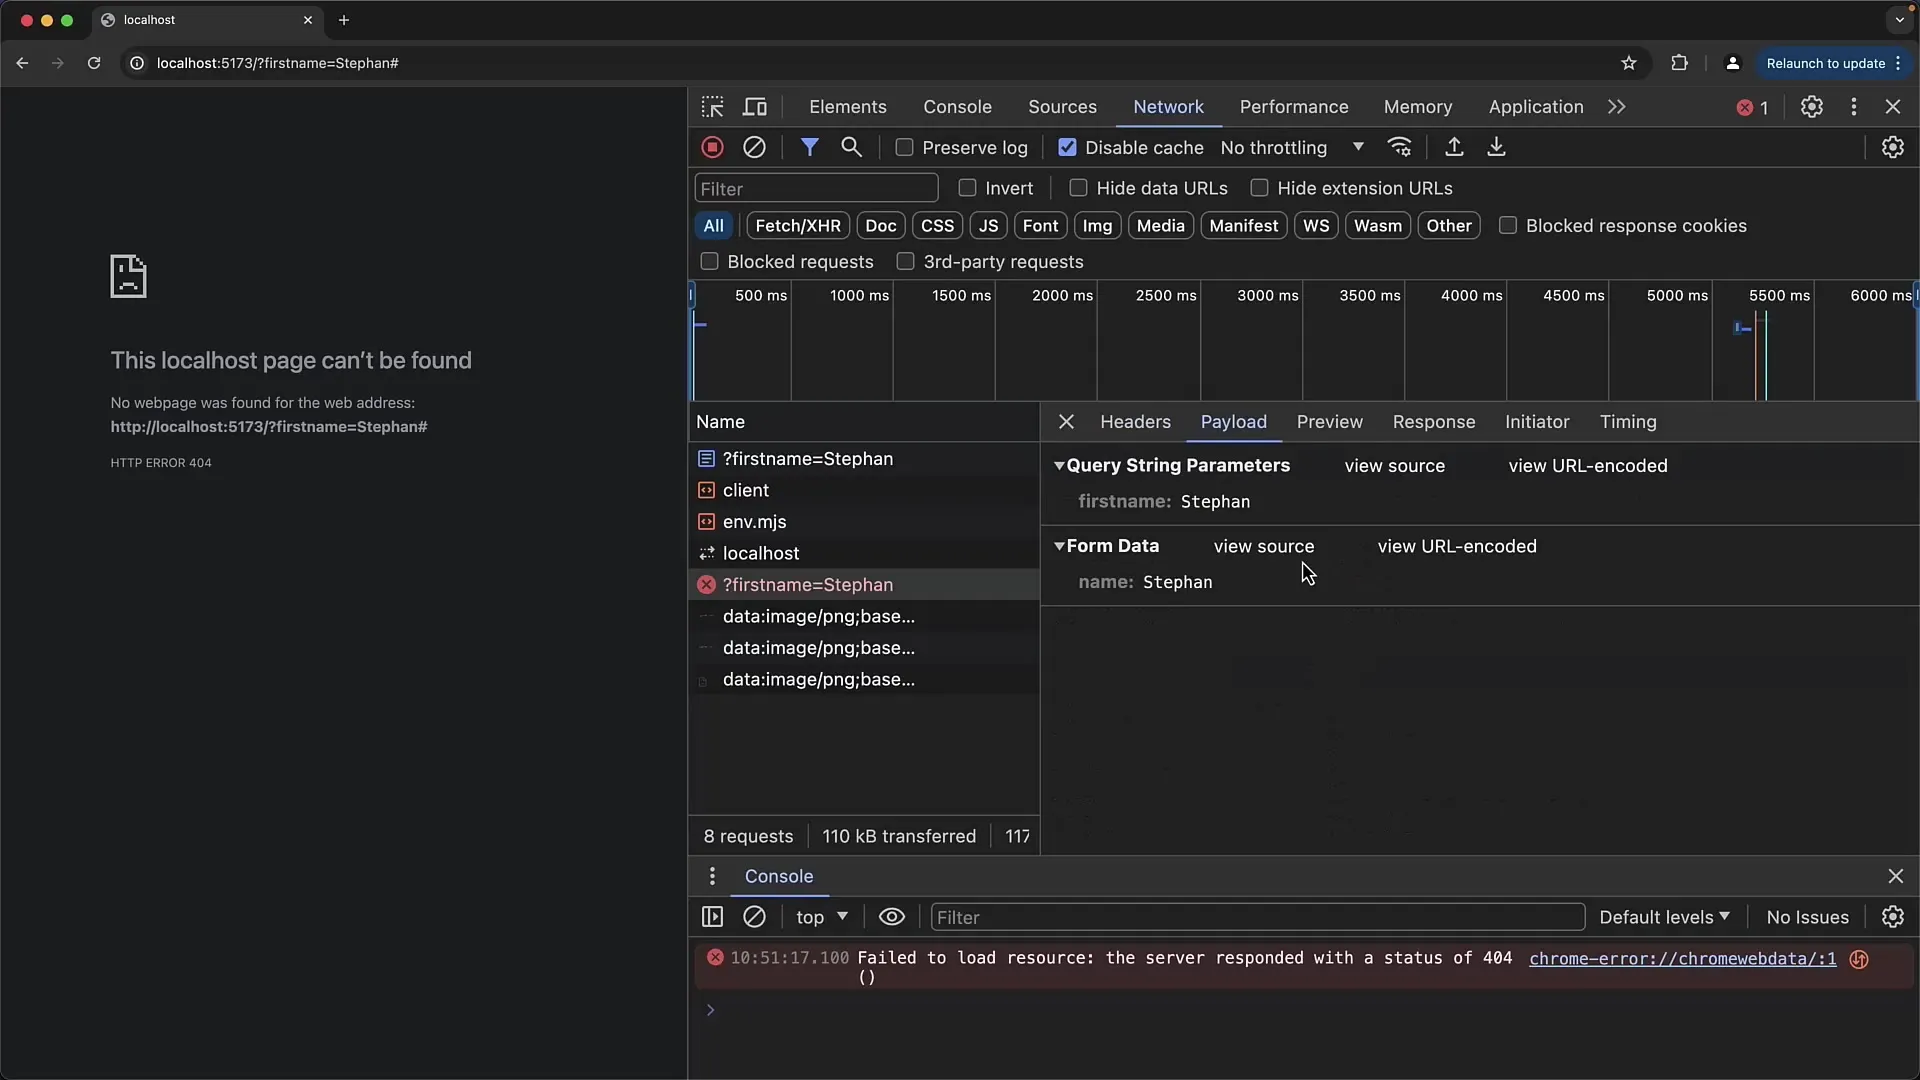Click the AI explain error icon
The image size is (1920, 1080).
pos(1859,959)
